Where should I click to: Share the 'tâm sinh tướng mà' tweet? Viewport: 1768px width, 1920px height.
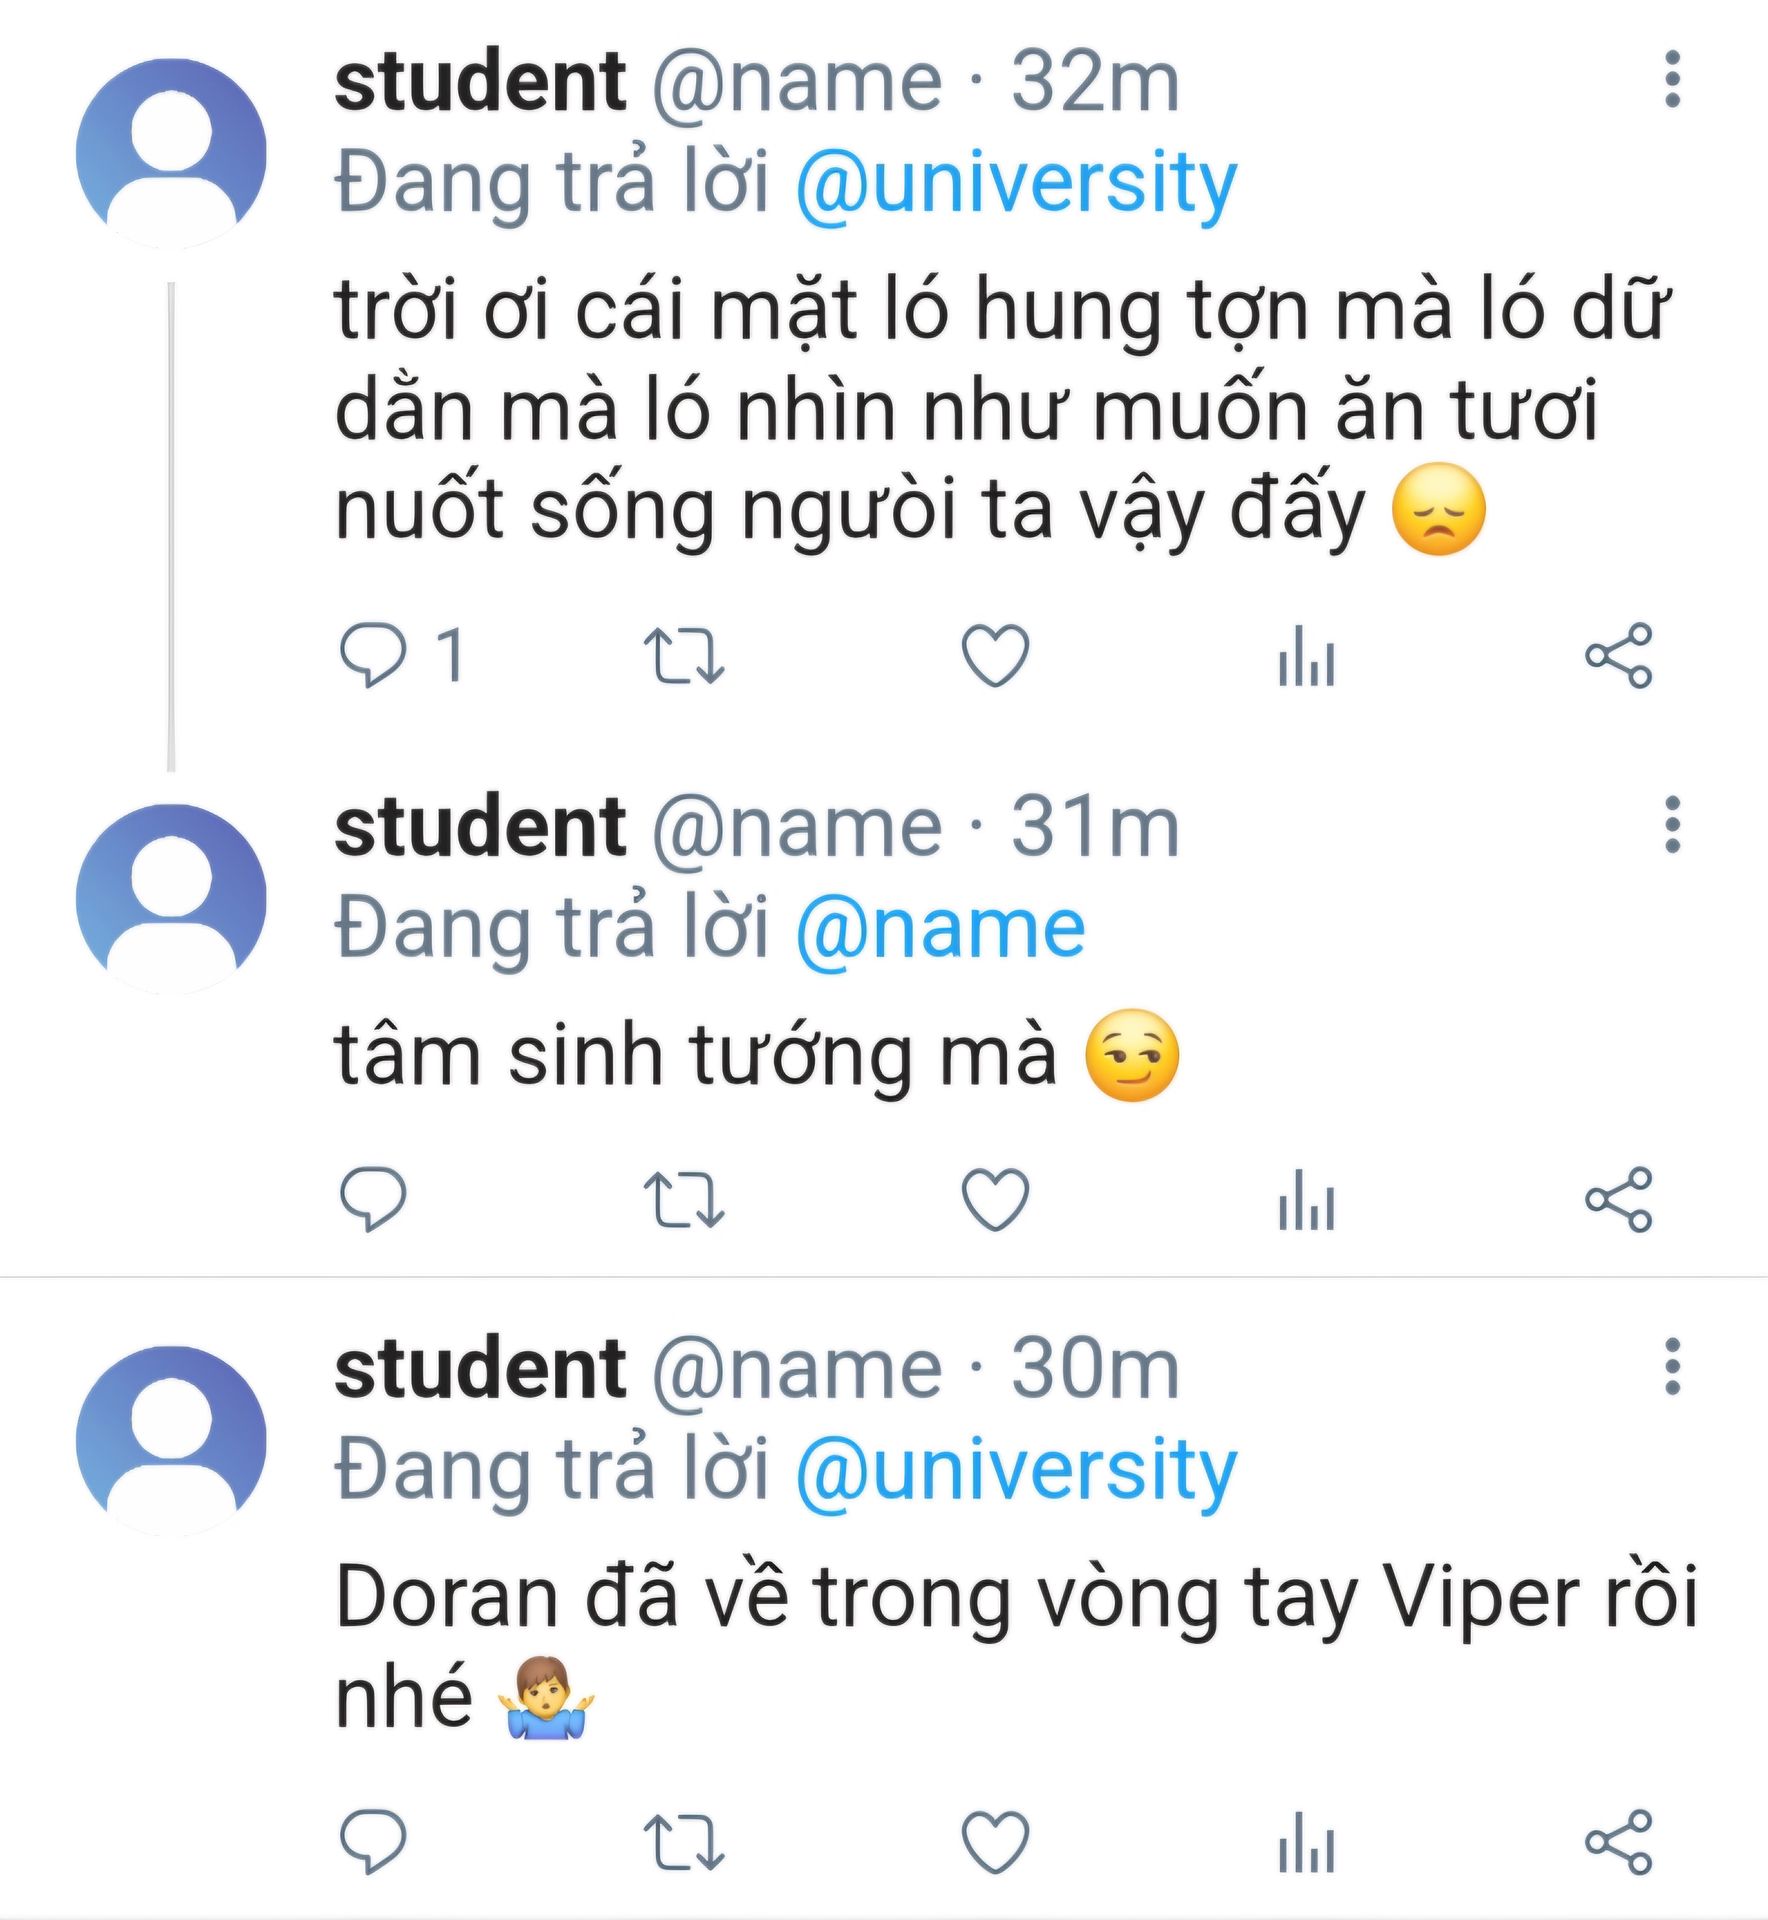(x=1618, y=1198)
